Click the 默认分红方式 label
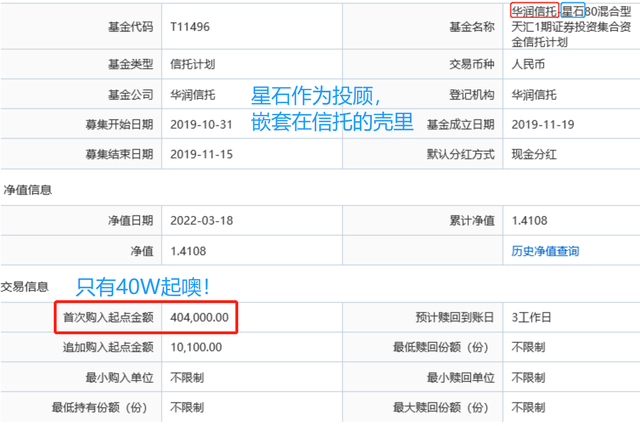 tap(460, 154)
